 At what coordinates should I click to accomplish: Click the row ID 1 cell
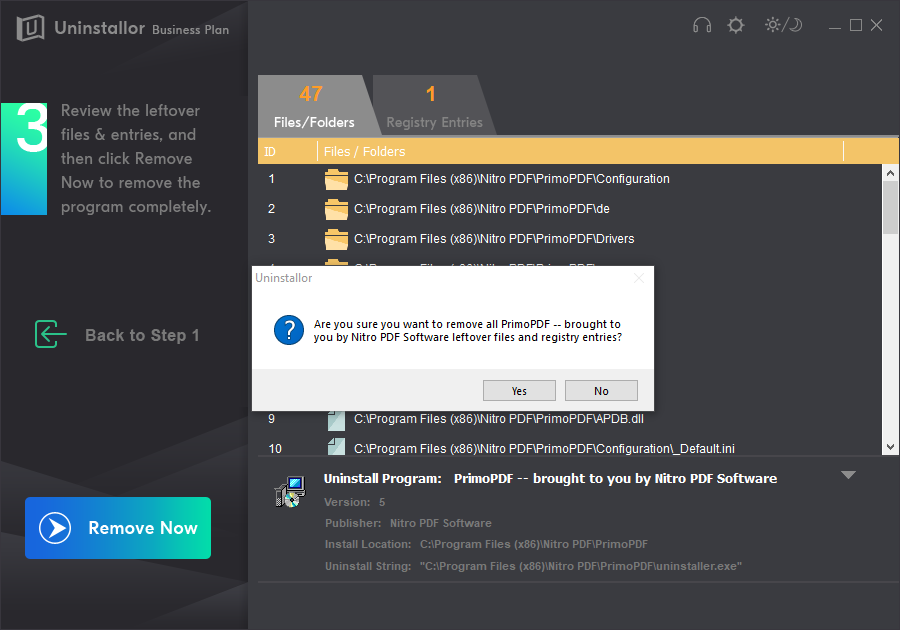(x=271, y=179)
